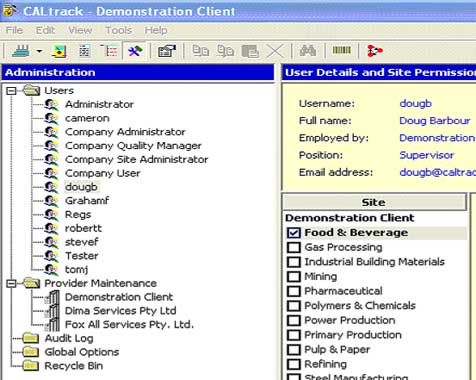Check the Power Production checkbox
The image size is (476, 380).
click(x=294, y=320)
